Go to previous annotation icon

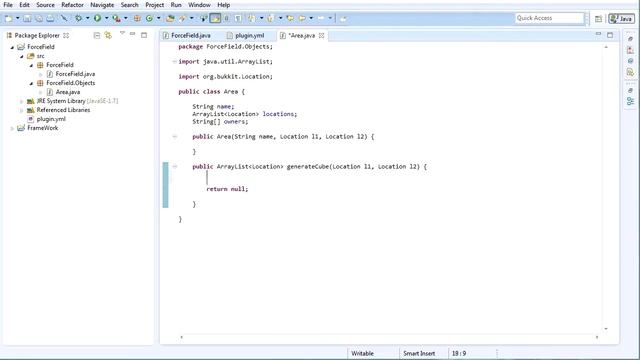pyautogui.click(x=270, y=18)
